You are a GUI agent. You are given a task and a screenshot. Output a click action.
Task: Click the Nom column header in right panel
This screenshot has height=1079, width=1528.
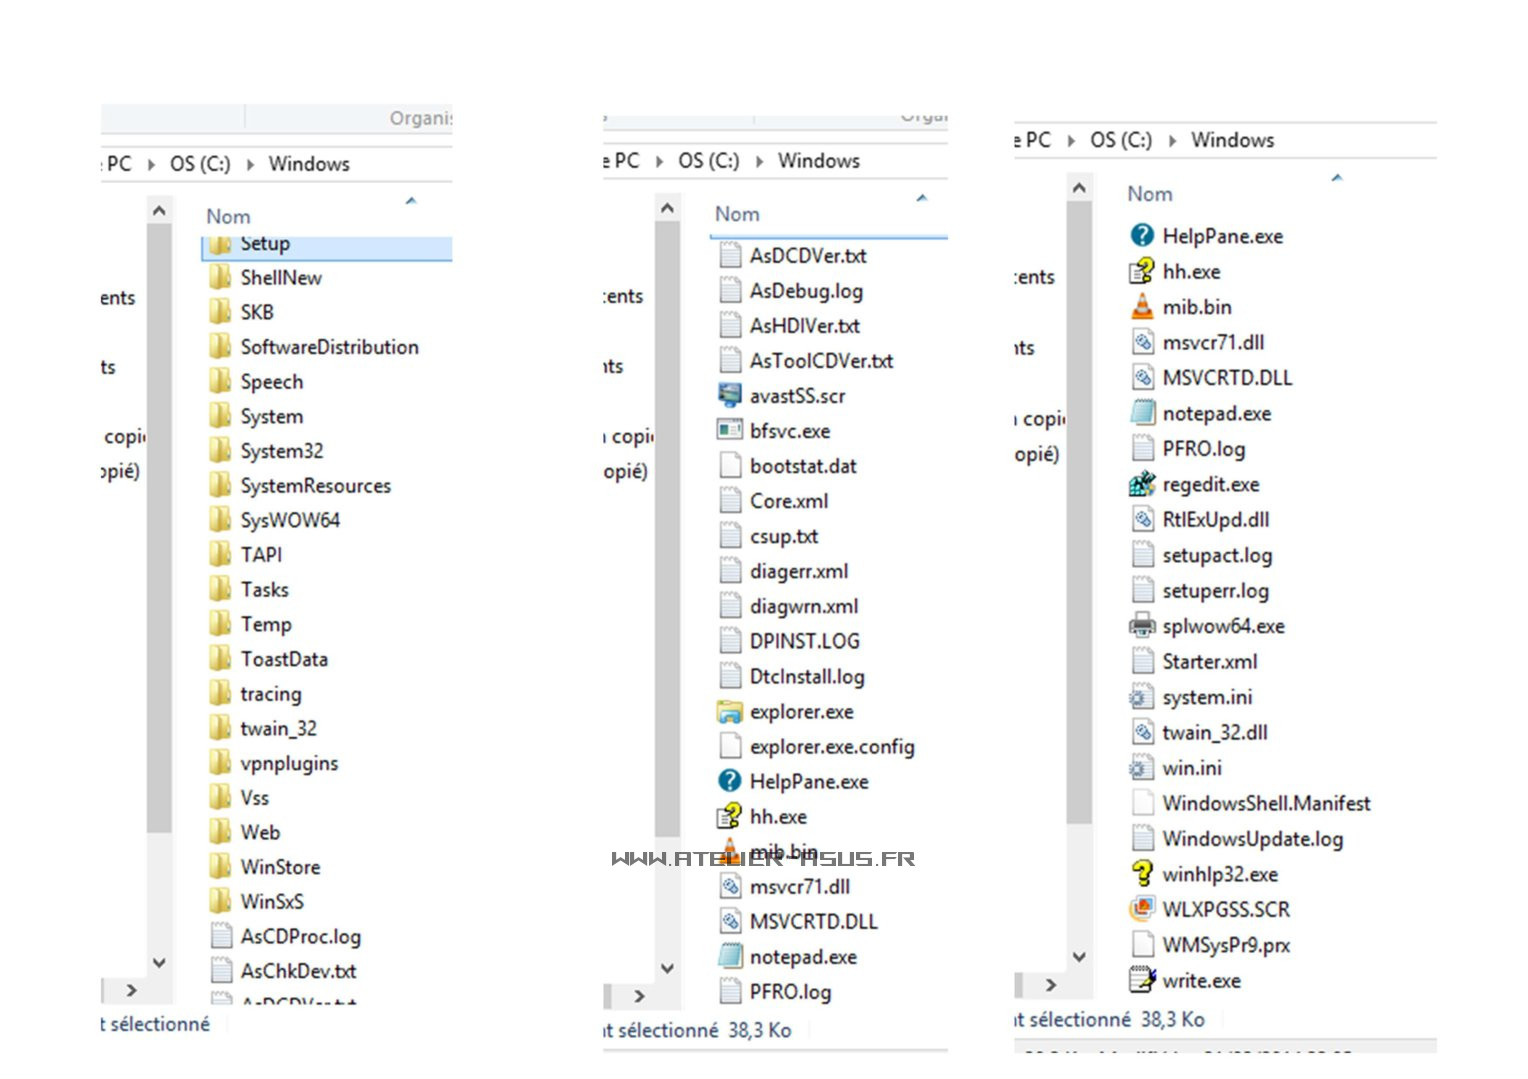click(x=1150, y=194)
